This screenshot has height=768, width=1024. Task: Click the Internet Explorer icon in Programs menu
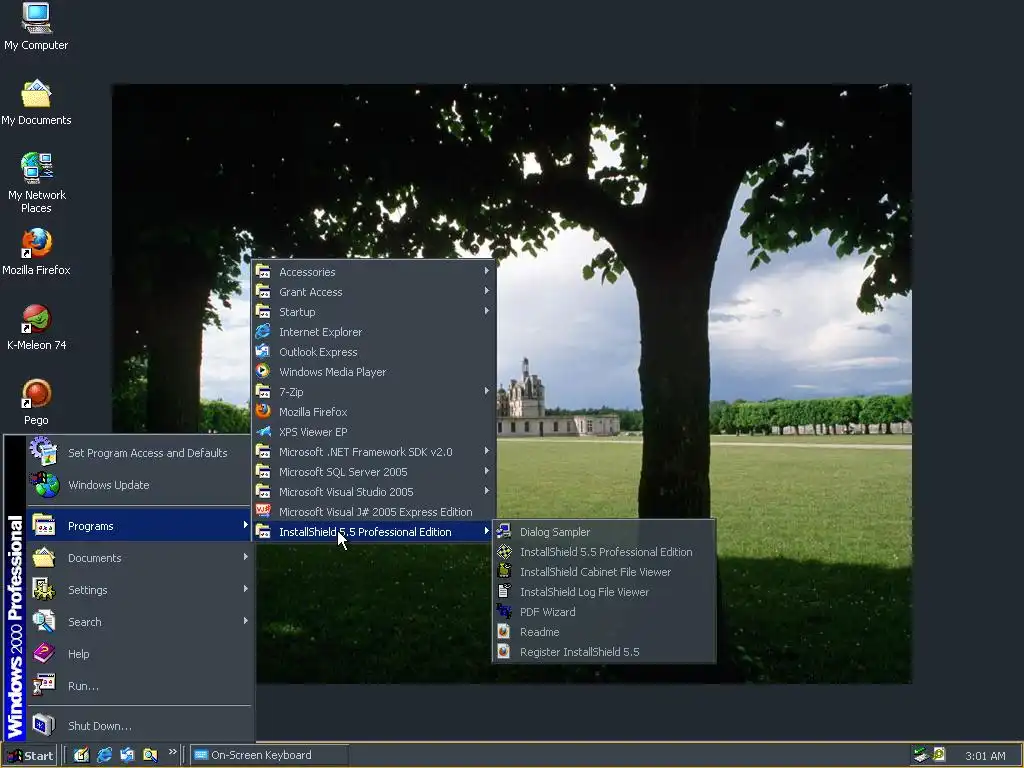tap(263, 332)
